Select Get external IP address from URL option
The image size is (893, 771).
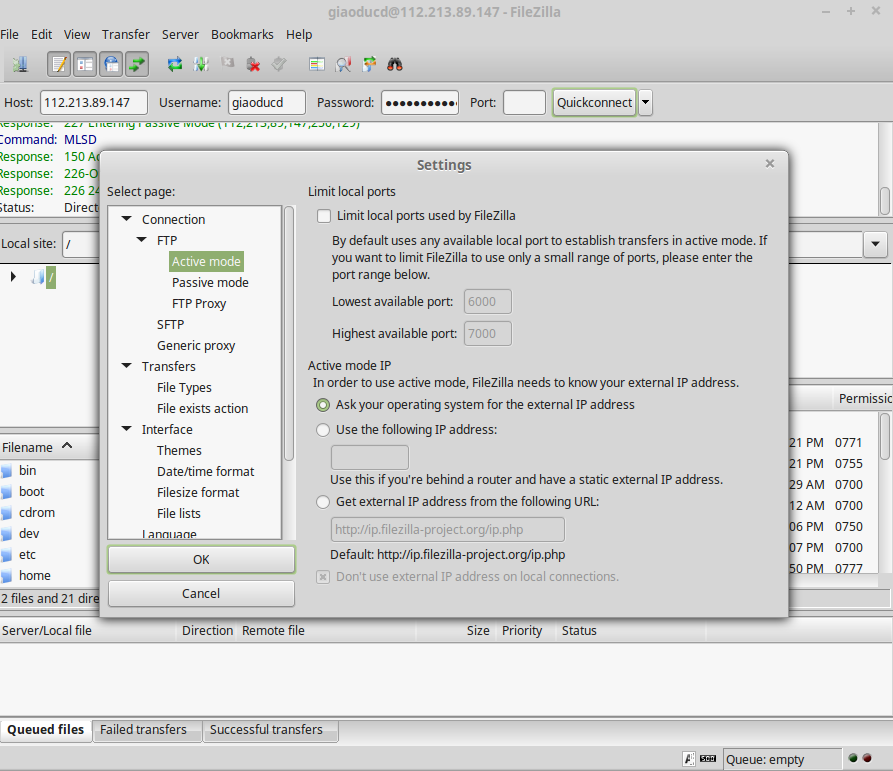pos(323,502)
